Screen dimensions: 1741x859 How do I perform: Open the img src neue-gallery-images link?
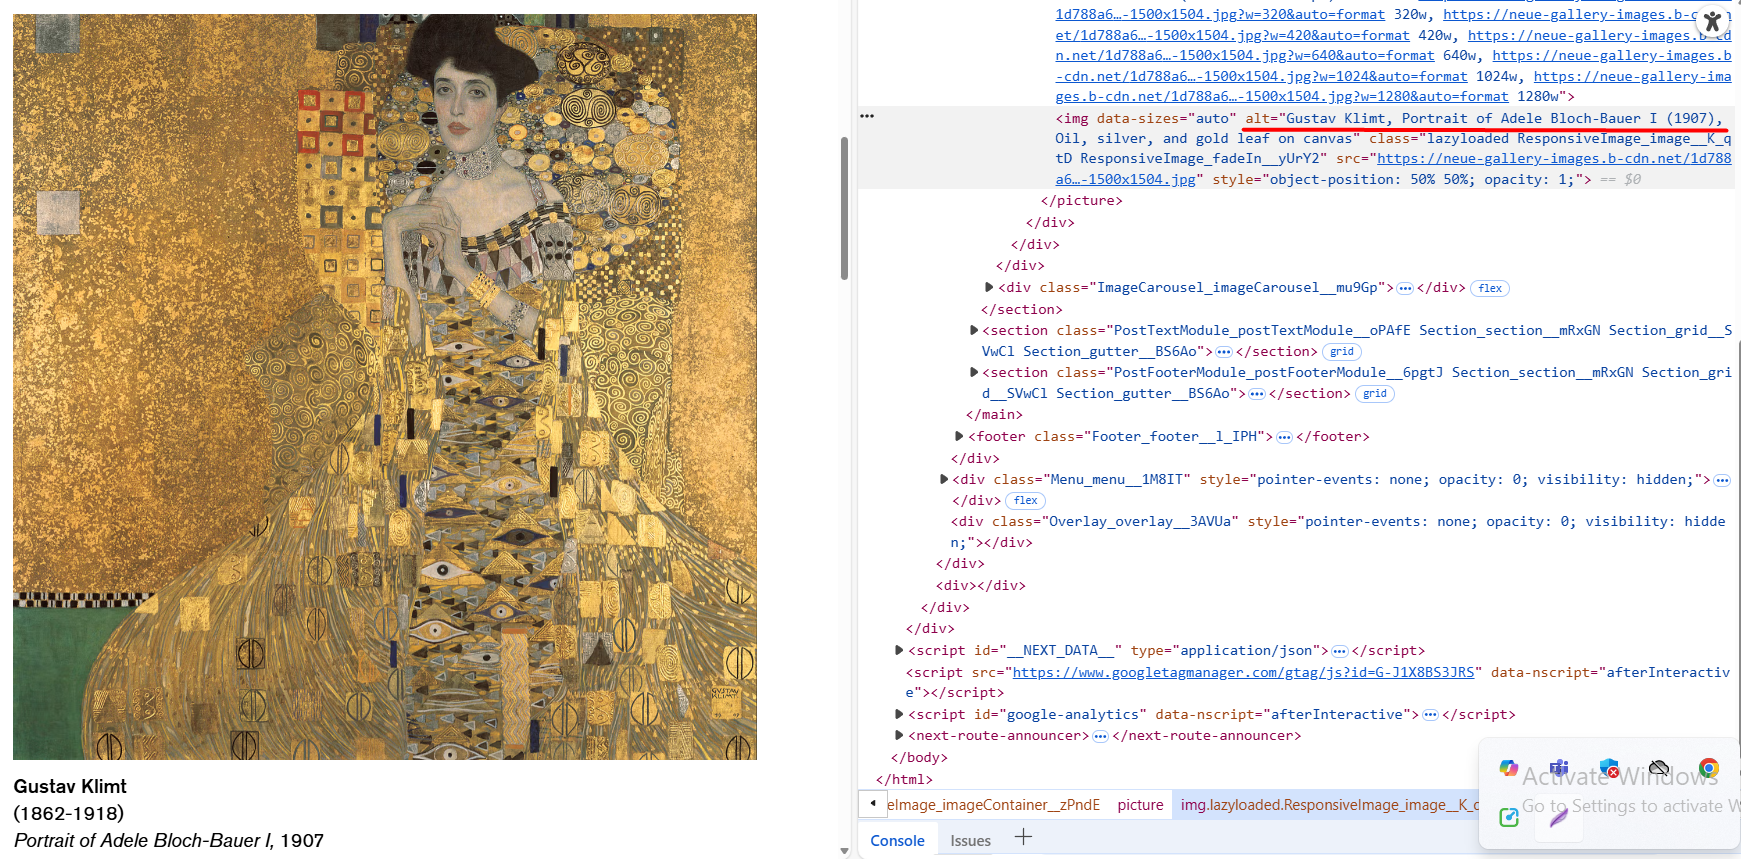[x=1554, y=158]
